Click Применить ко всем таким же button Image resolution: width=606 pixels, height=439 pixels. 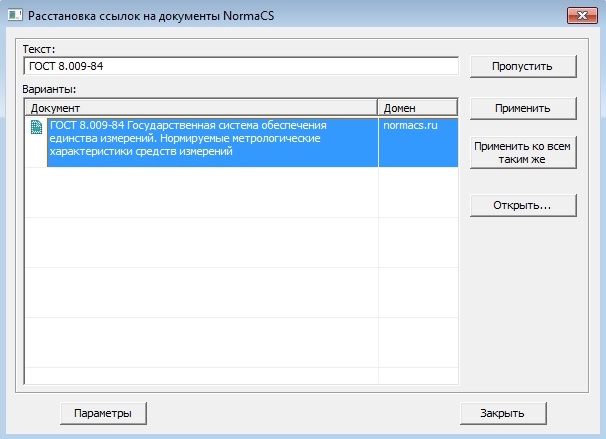[x=523, y=152]
